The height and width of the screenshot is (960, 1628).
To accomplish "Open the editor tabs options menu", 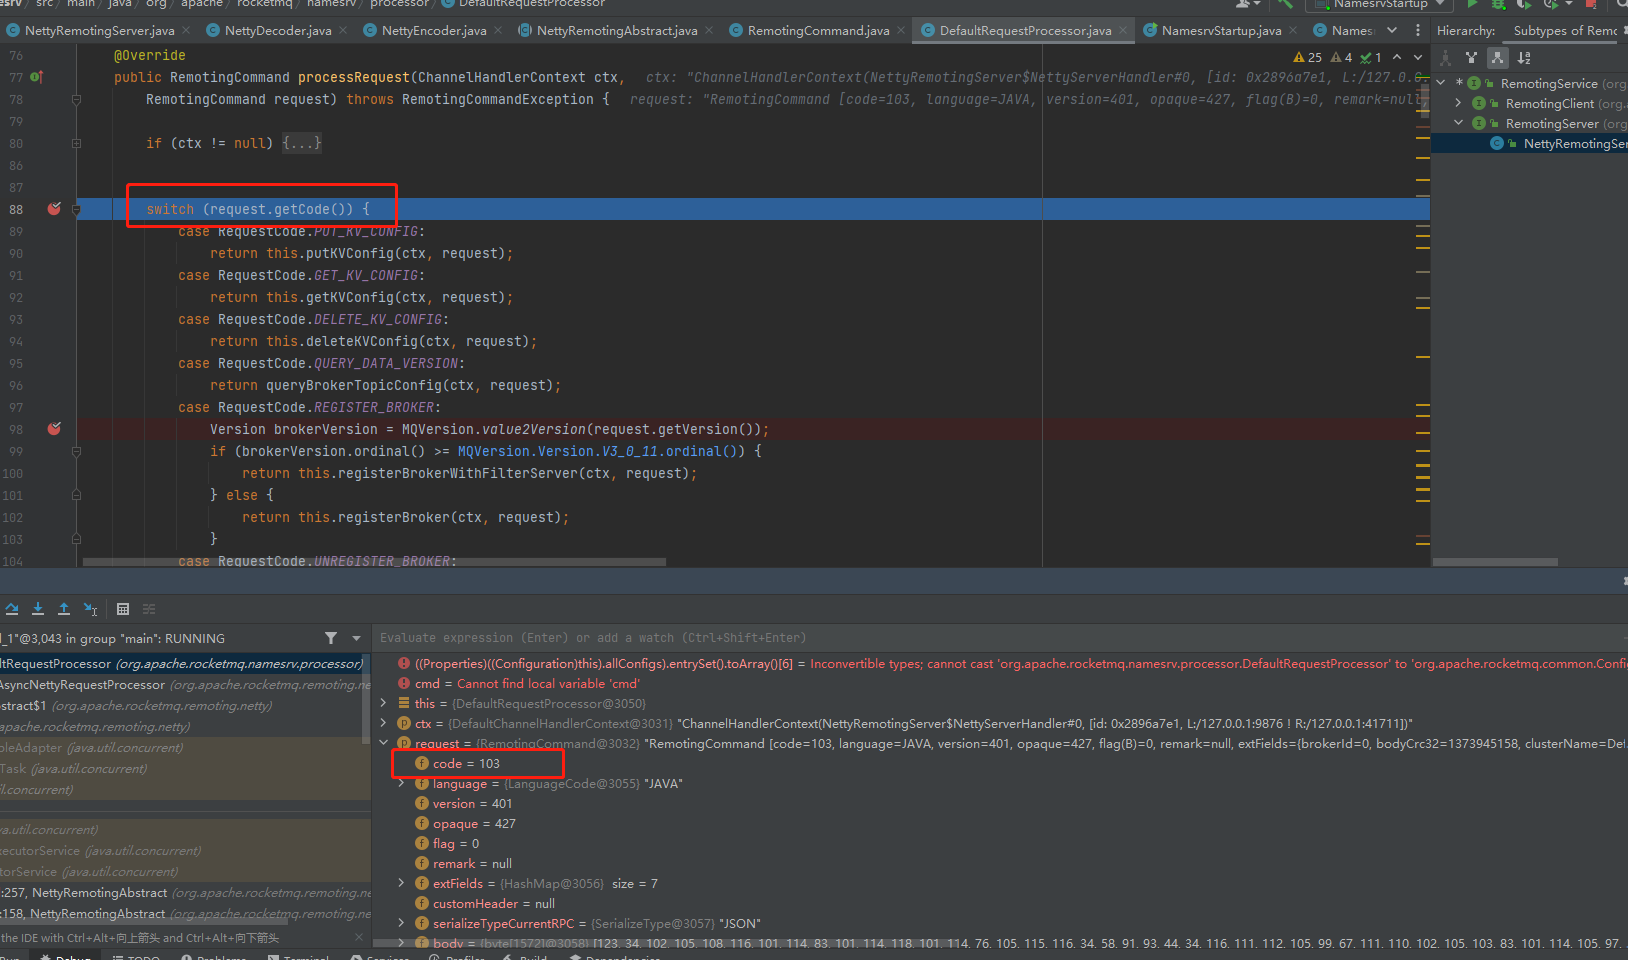I will point(1418,31).
